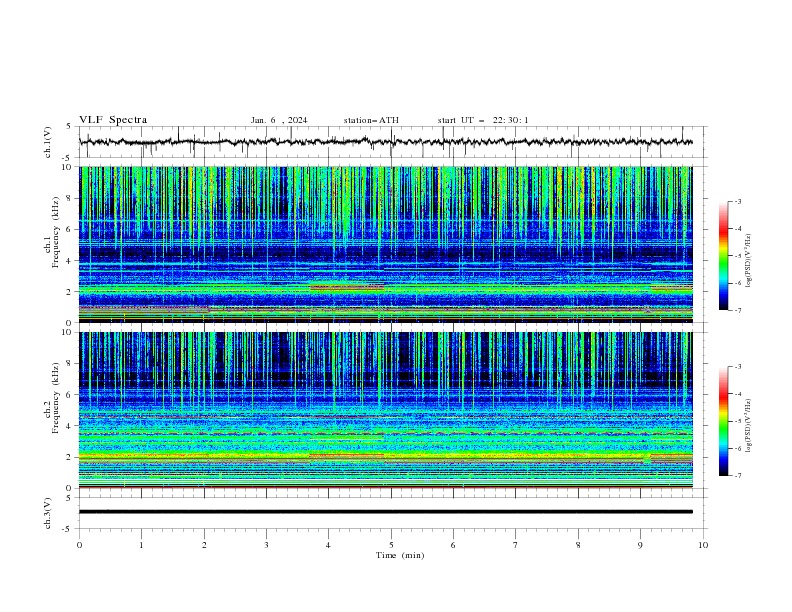Click tick label "8" on the Time (min) axis

(x=578, y=545)
